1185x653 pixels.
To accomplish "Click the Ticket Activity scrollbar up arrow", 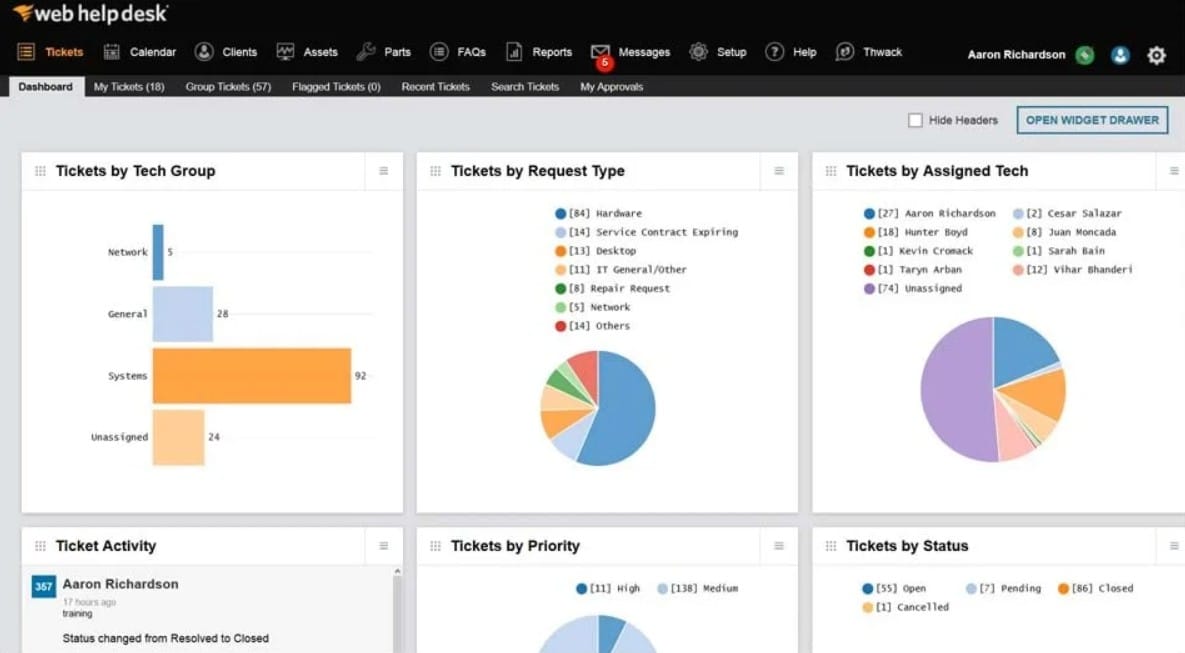I will pyautogui.click(x=398, y=572).
